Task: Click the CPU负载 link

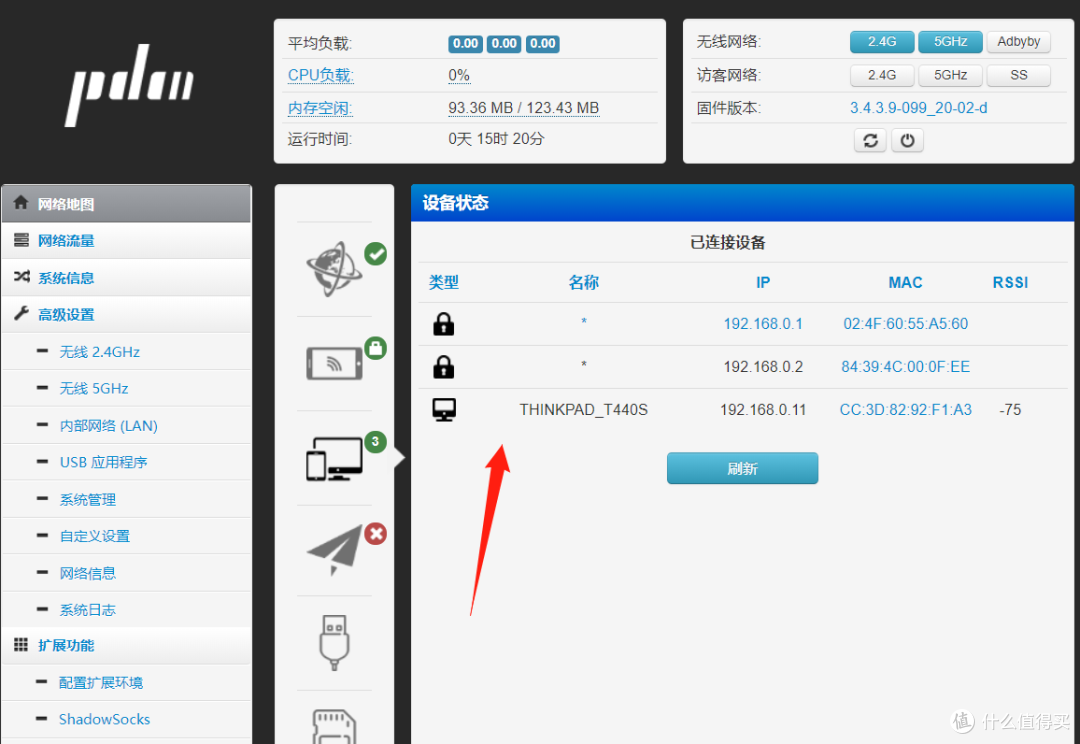Action: pyautogui.click(x=320, y=75)
